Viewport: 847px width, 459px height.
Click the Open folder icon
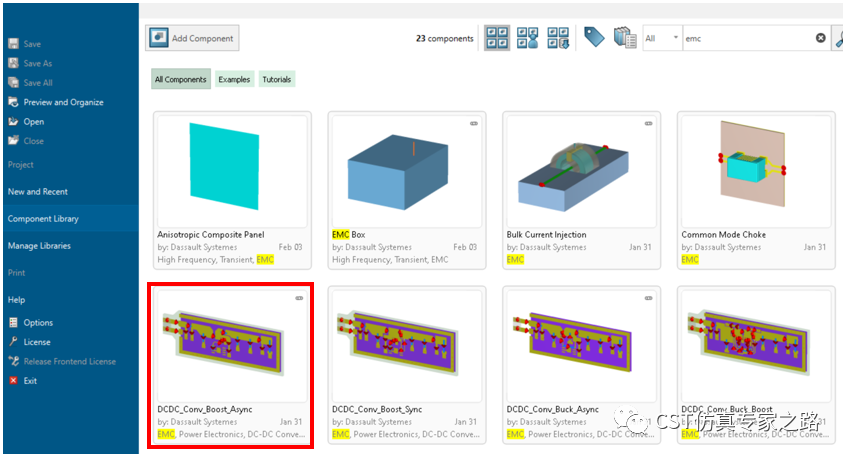14,122
